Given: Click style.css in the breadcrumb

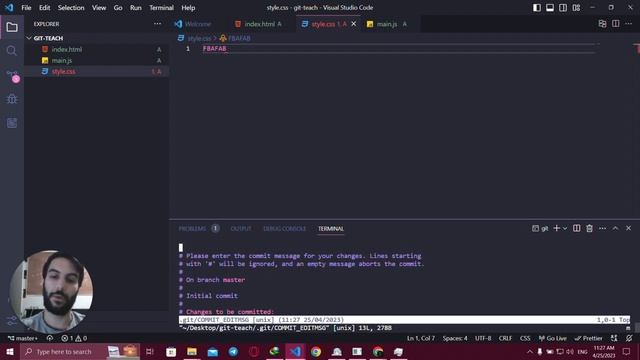Looking at the screenshot, I should click(199, 38).
